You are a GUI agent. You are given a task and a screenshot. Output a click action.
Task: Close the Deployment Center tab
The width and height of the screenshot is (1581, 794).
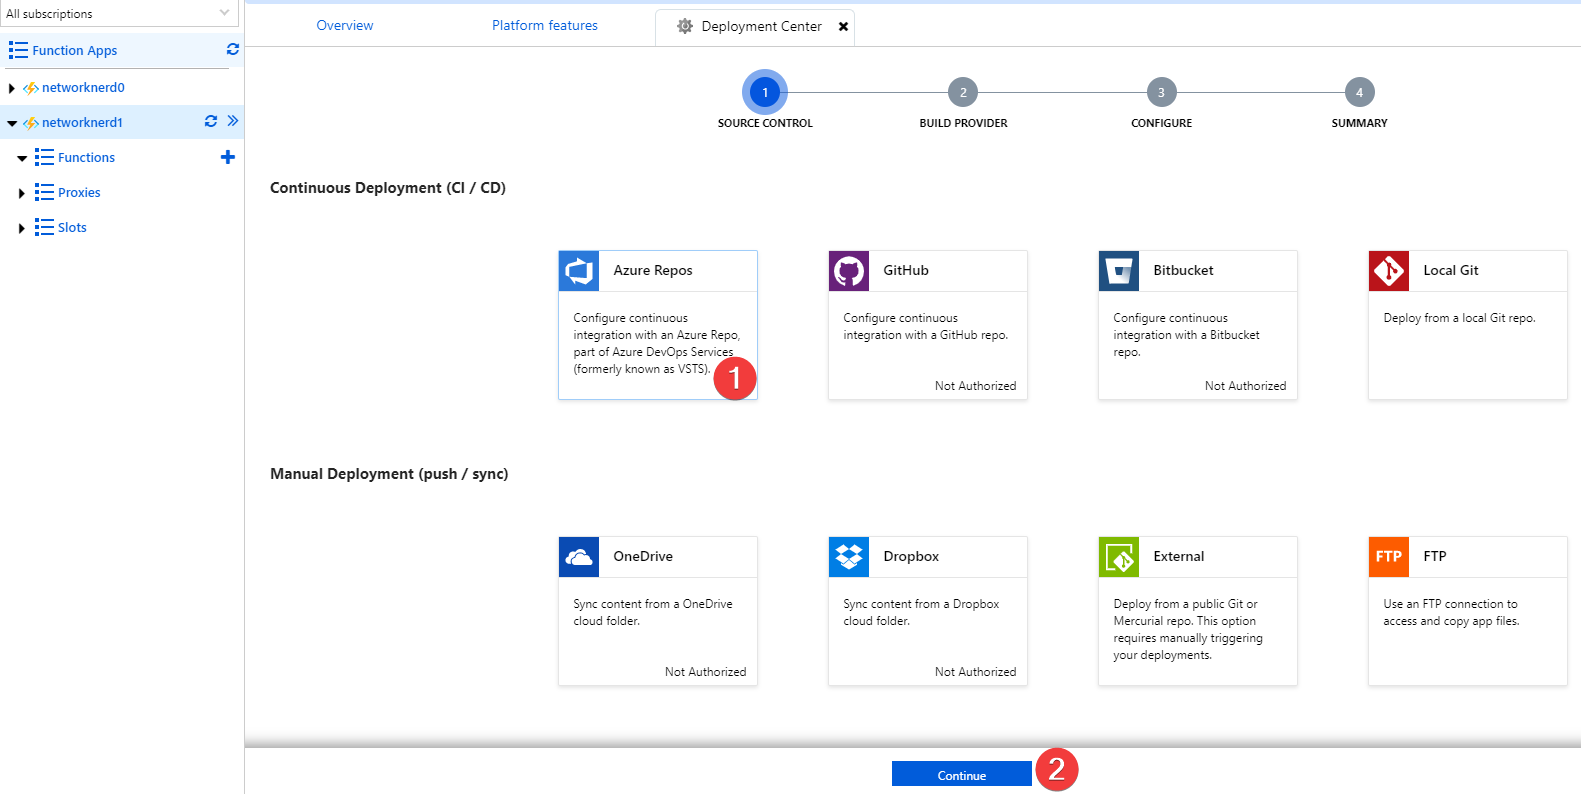pyautogui.click(x=844, y=27)
